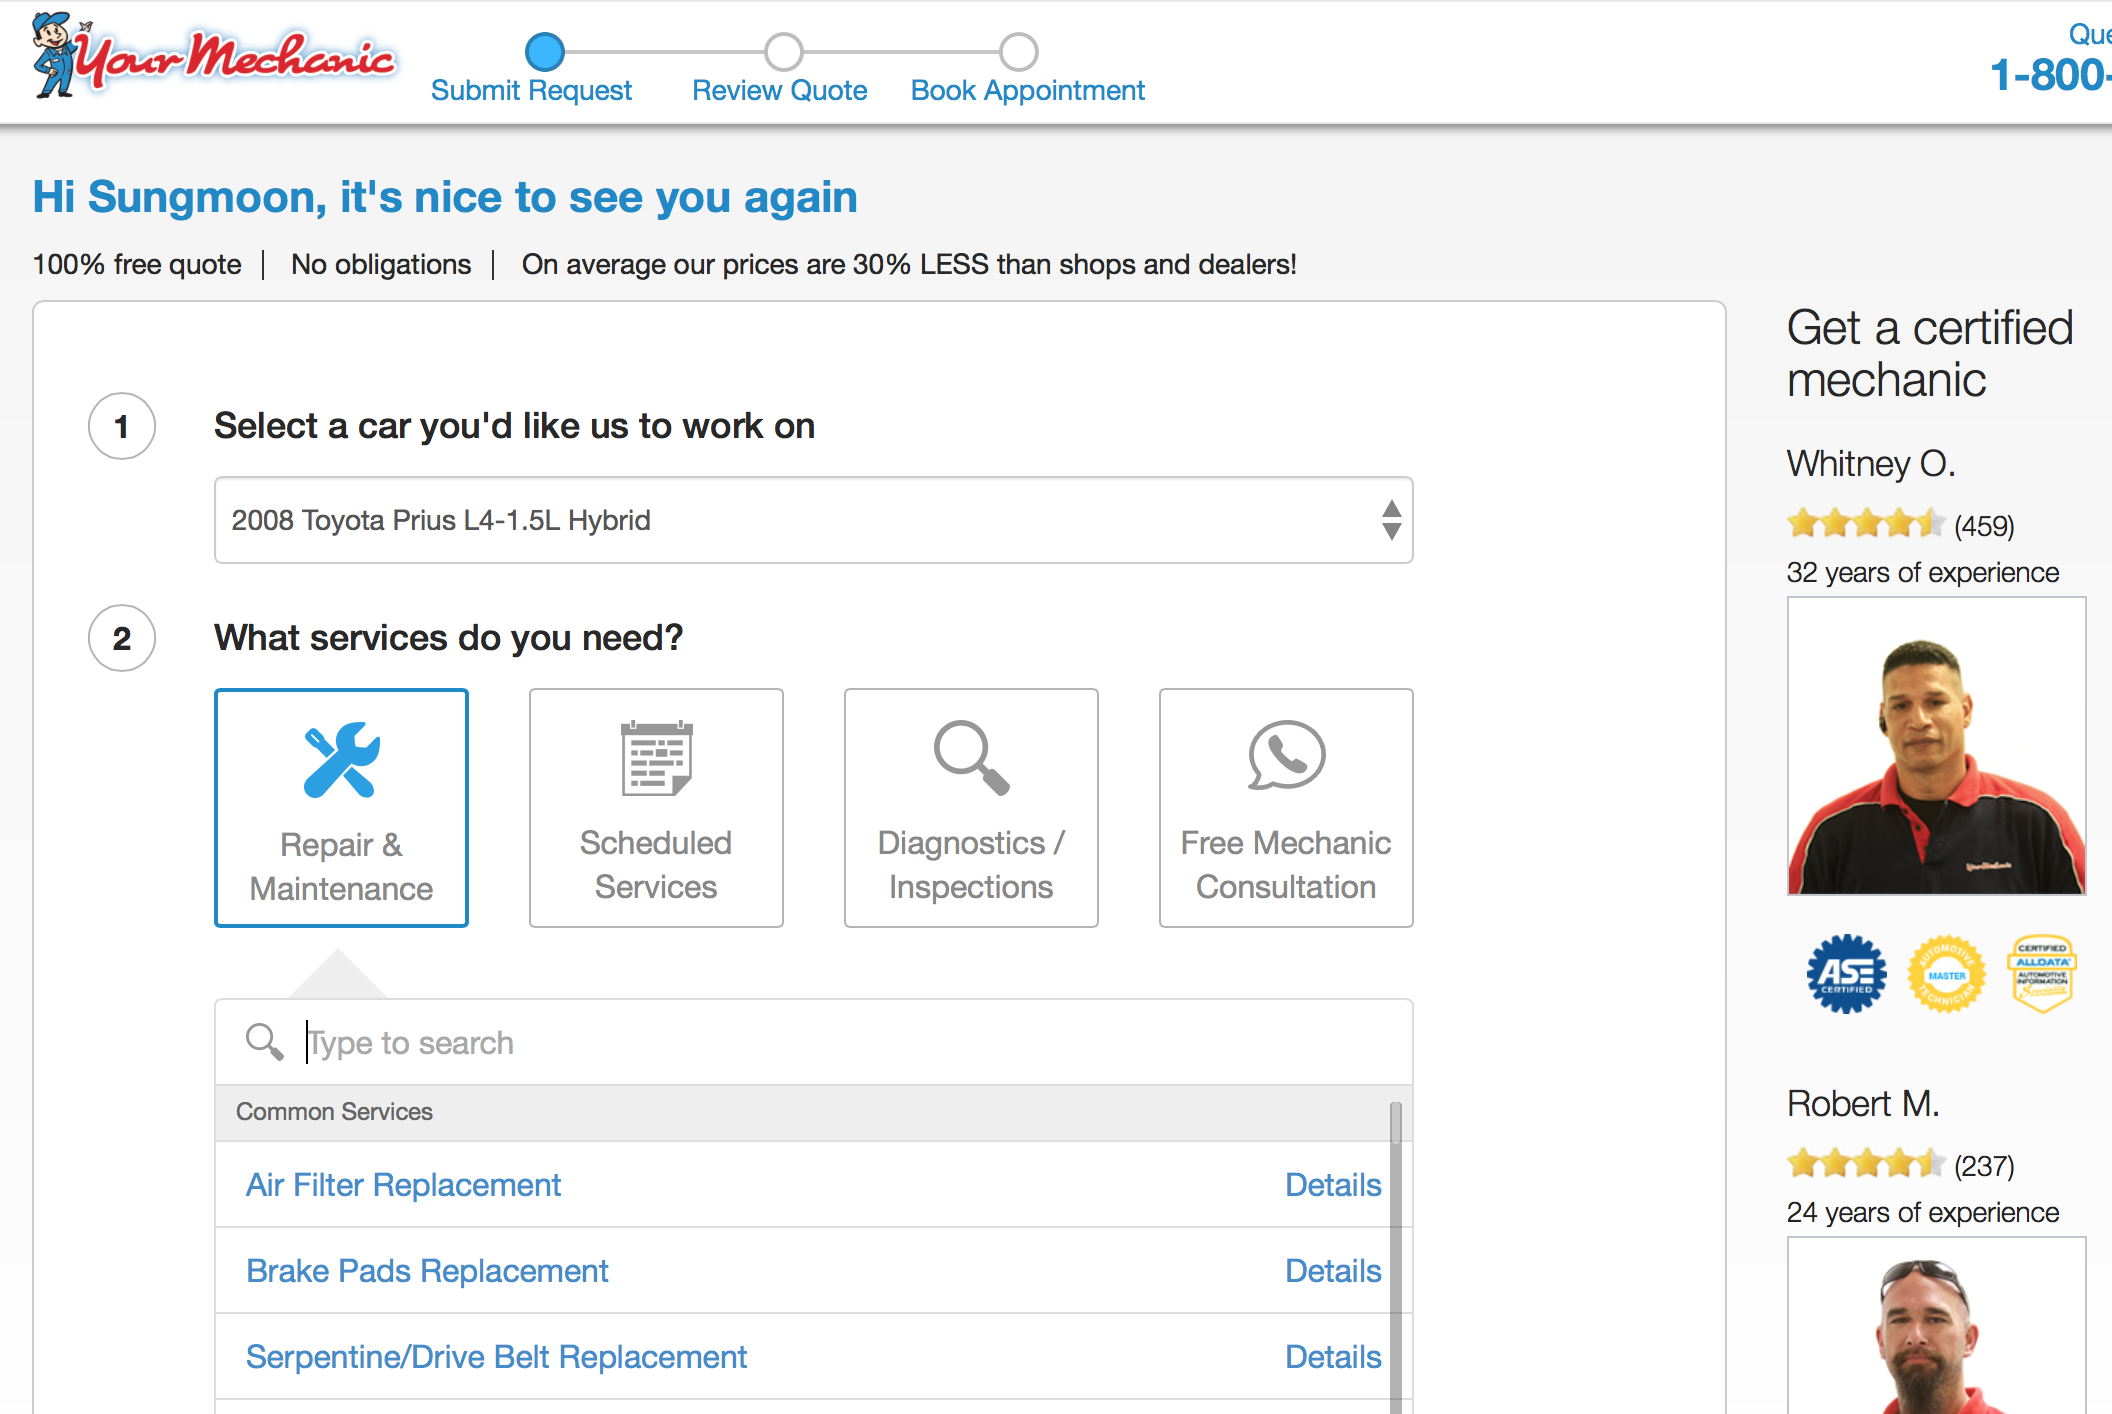Click the ASE Certified badge
The height and width of the screenshot is (1414, 2112).
[1846, 973]
